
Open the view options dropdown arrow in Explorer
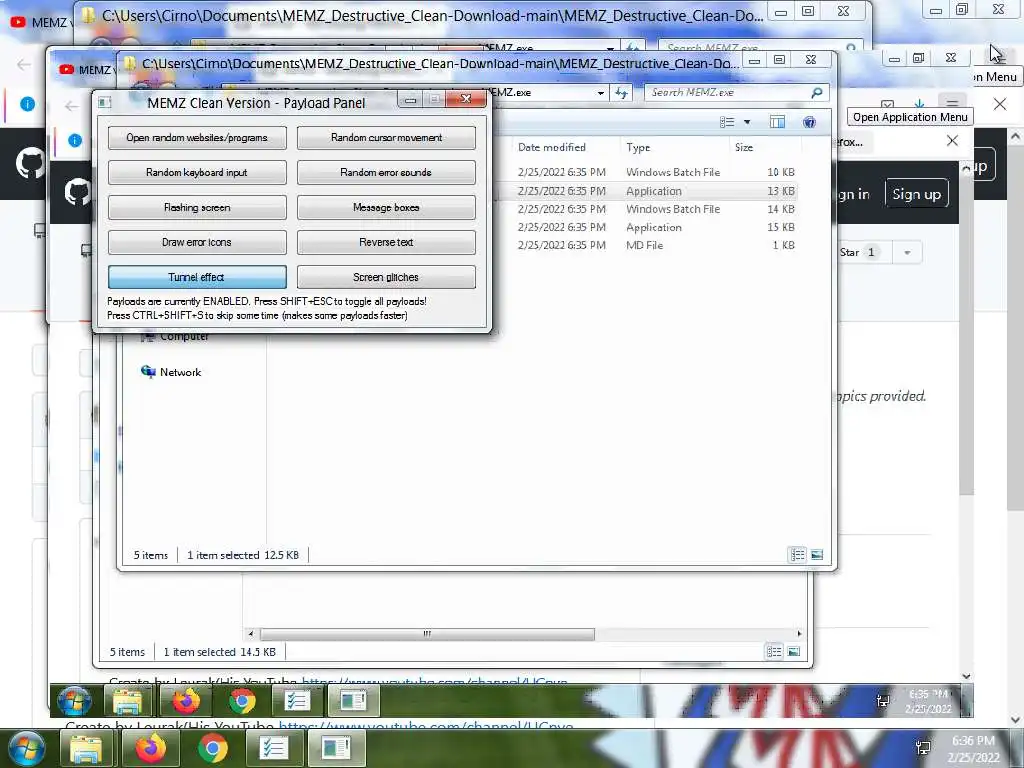747,122
